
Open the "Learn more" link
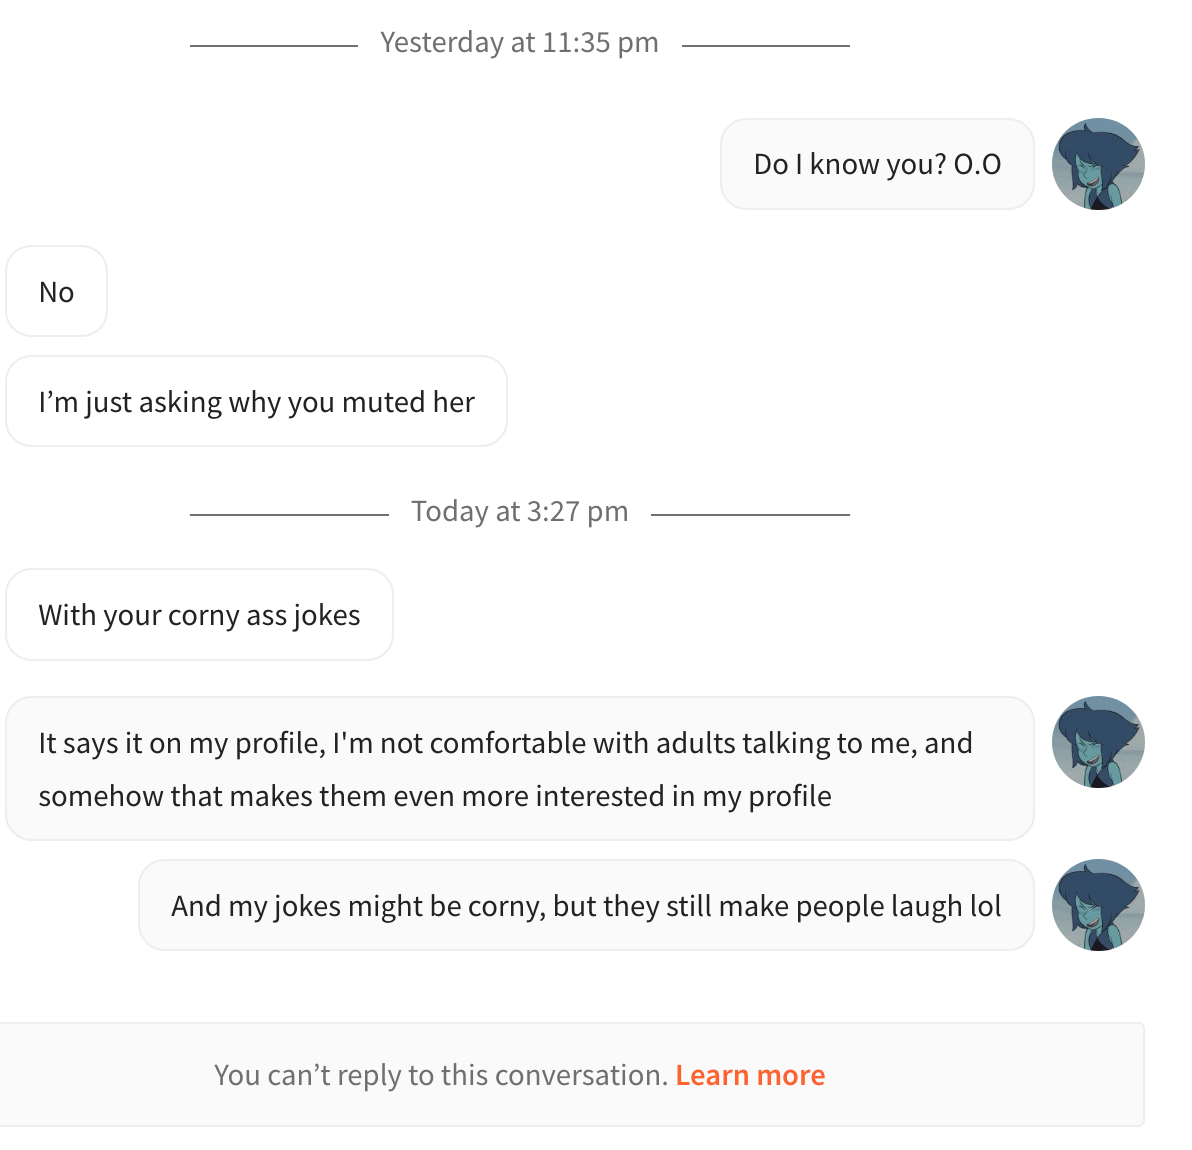click(x=750, y=1075)
